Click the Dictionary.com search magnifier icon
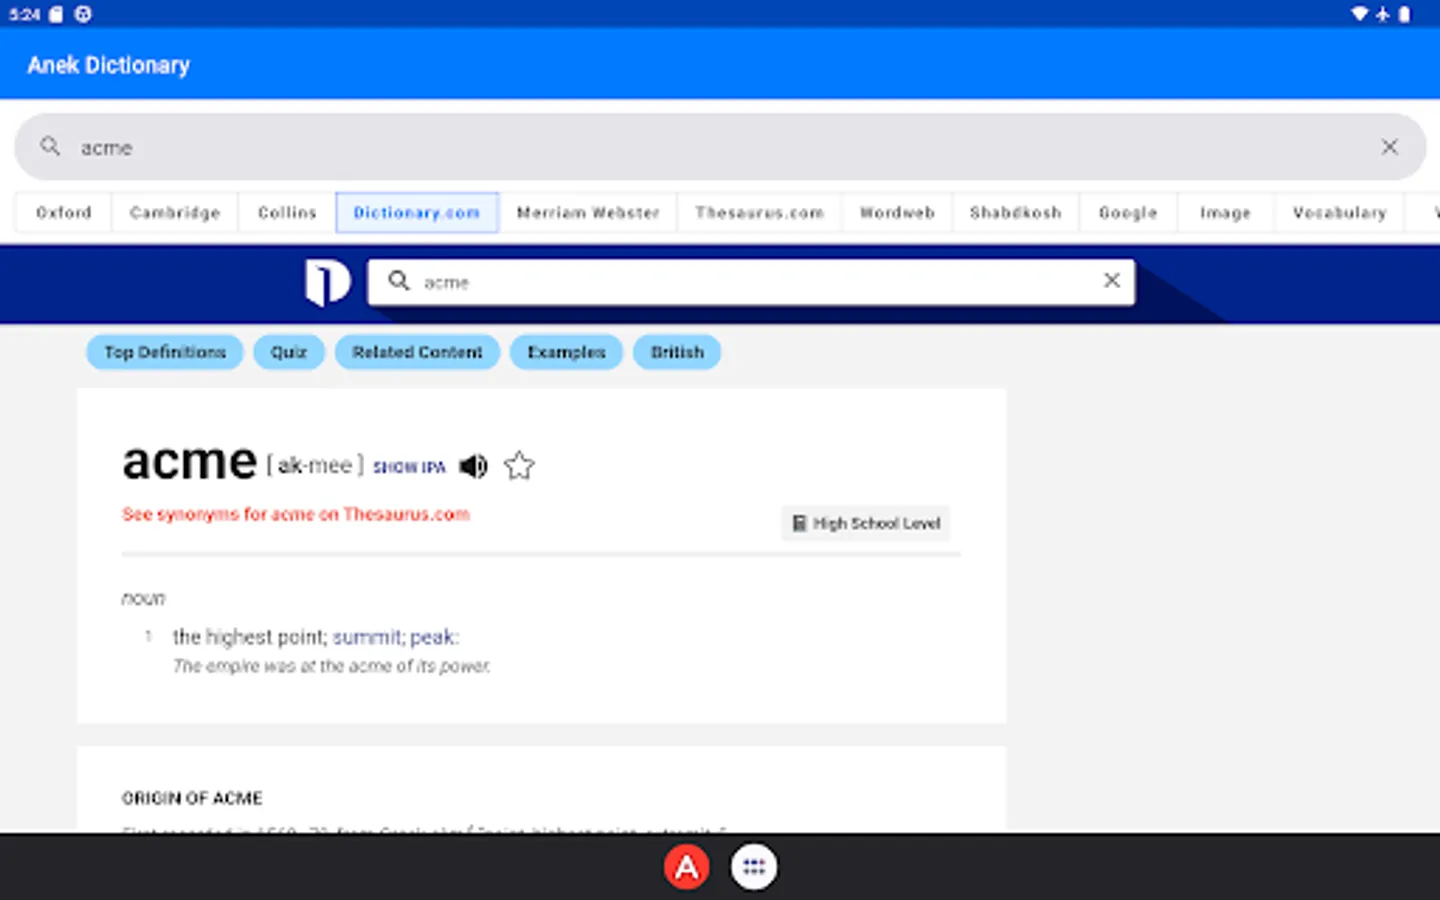The width and height of the screenshot is (1440, 900). click(x=399, y=281)
